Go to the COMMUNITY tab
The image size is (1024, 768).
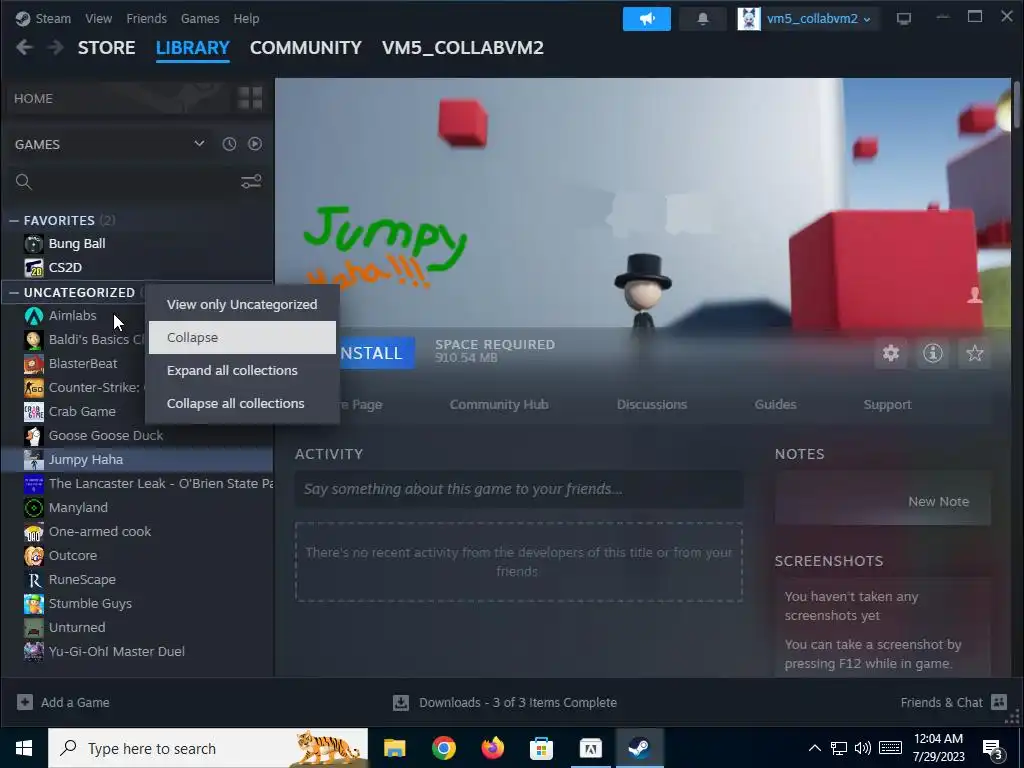(x=306, y=48)
